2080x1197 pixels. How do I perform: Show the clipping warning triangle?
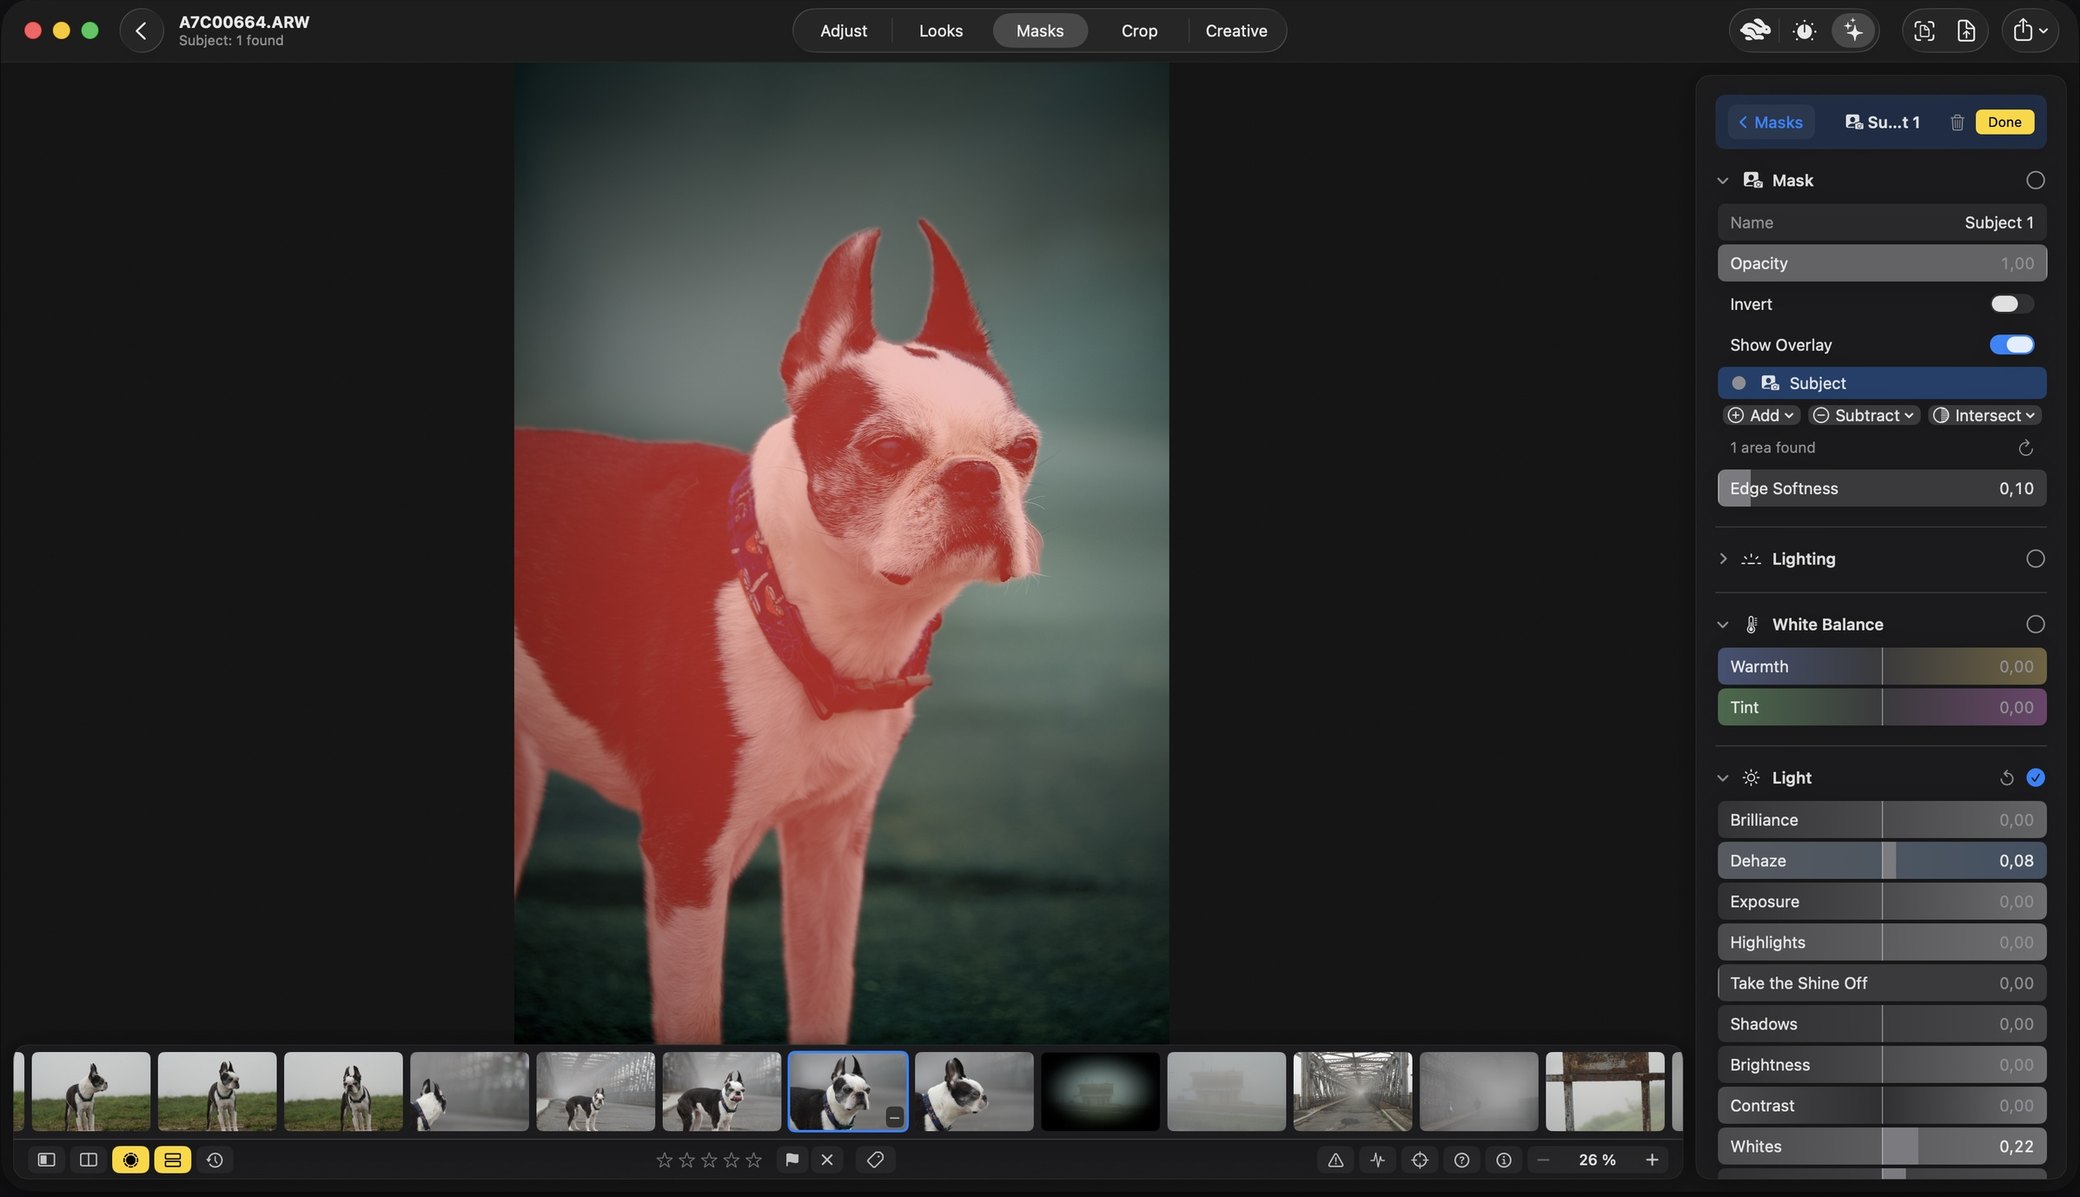[1335, 1160]
